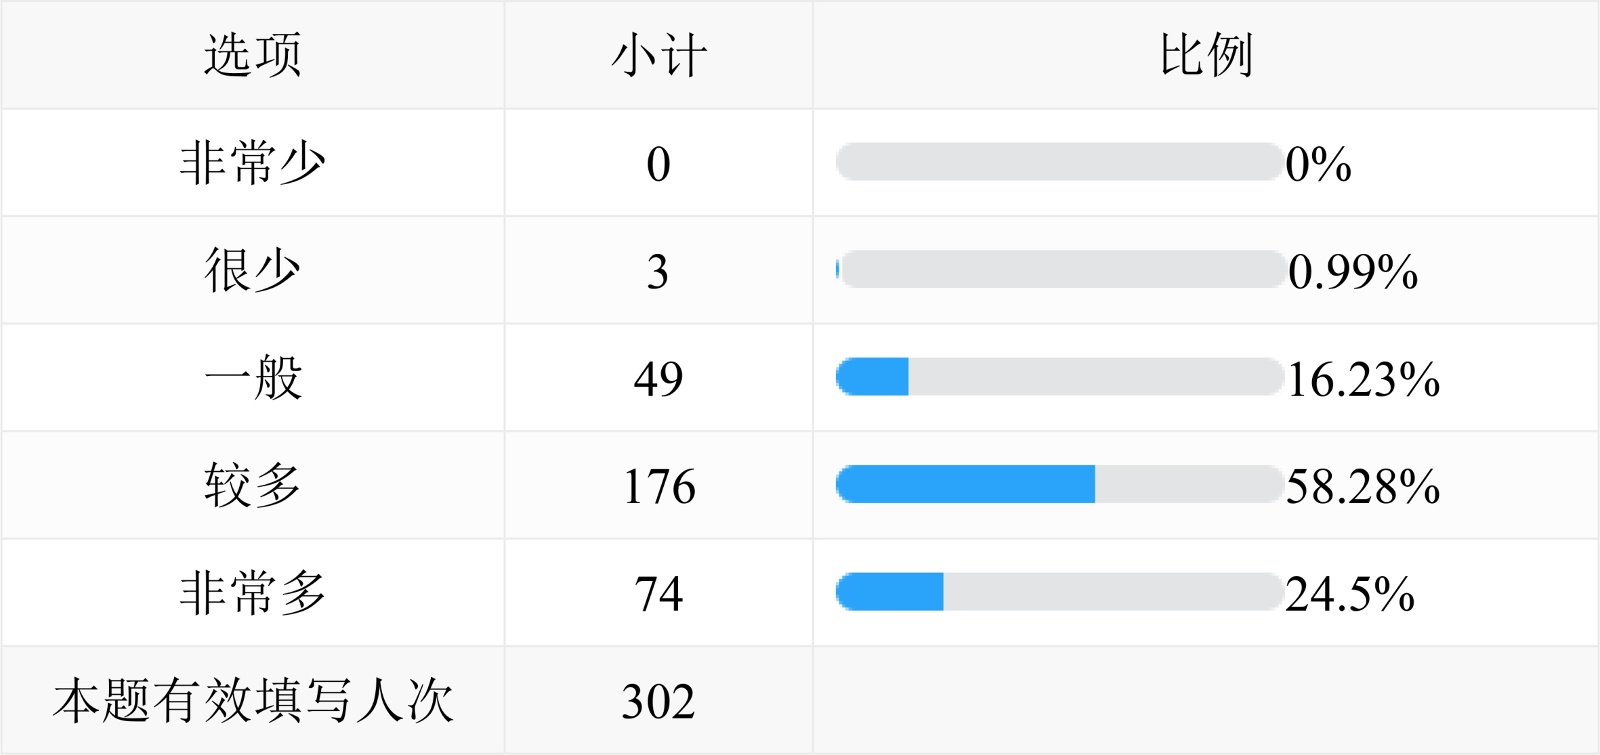Viewport: 1600px width, 755px height.
Task: Click the 选项 column header
Action: (253, 55)
